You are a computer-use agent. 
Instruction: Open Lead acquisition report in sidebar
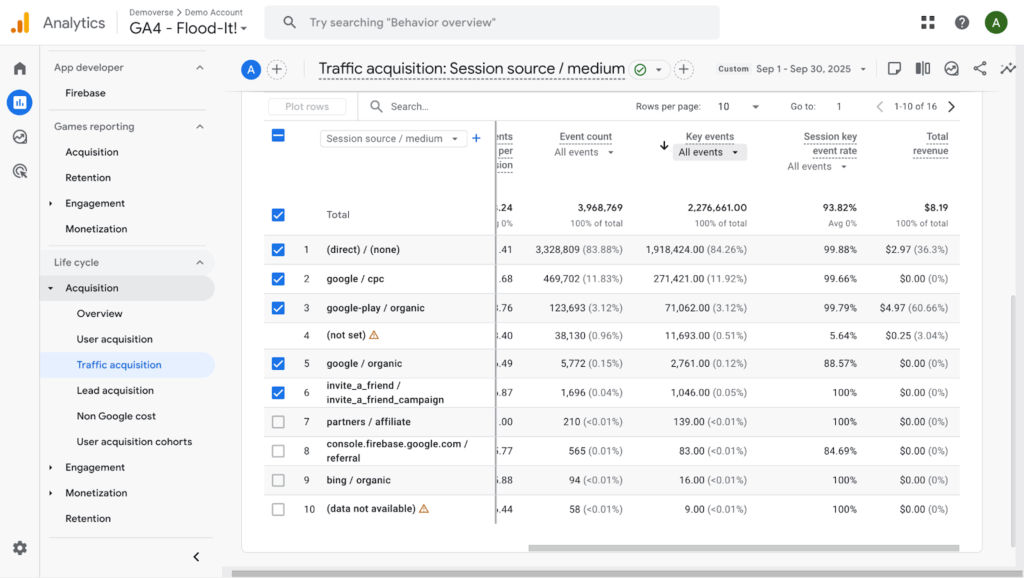[x=115, y=390]
